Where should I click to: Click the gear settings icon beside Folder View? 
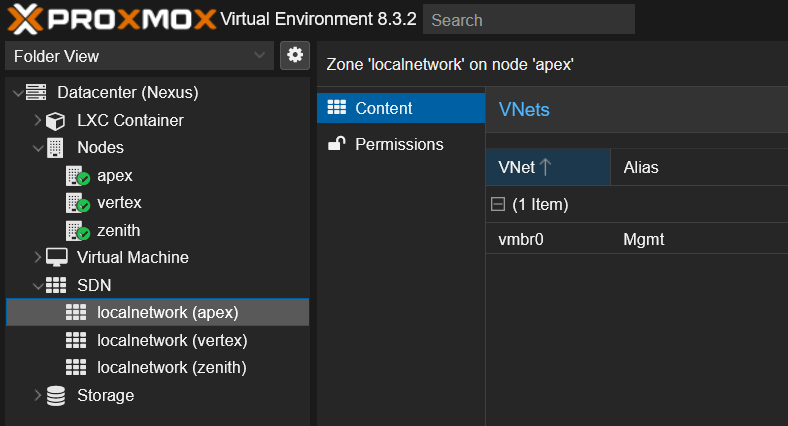[294, 56]
